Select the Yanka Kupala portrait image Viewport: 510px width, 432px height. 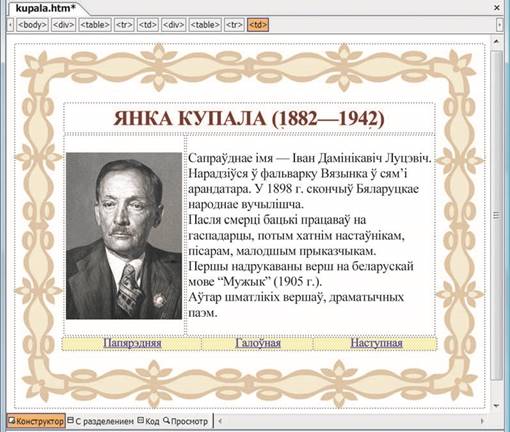coord(124,236)
